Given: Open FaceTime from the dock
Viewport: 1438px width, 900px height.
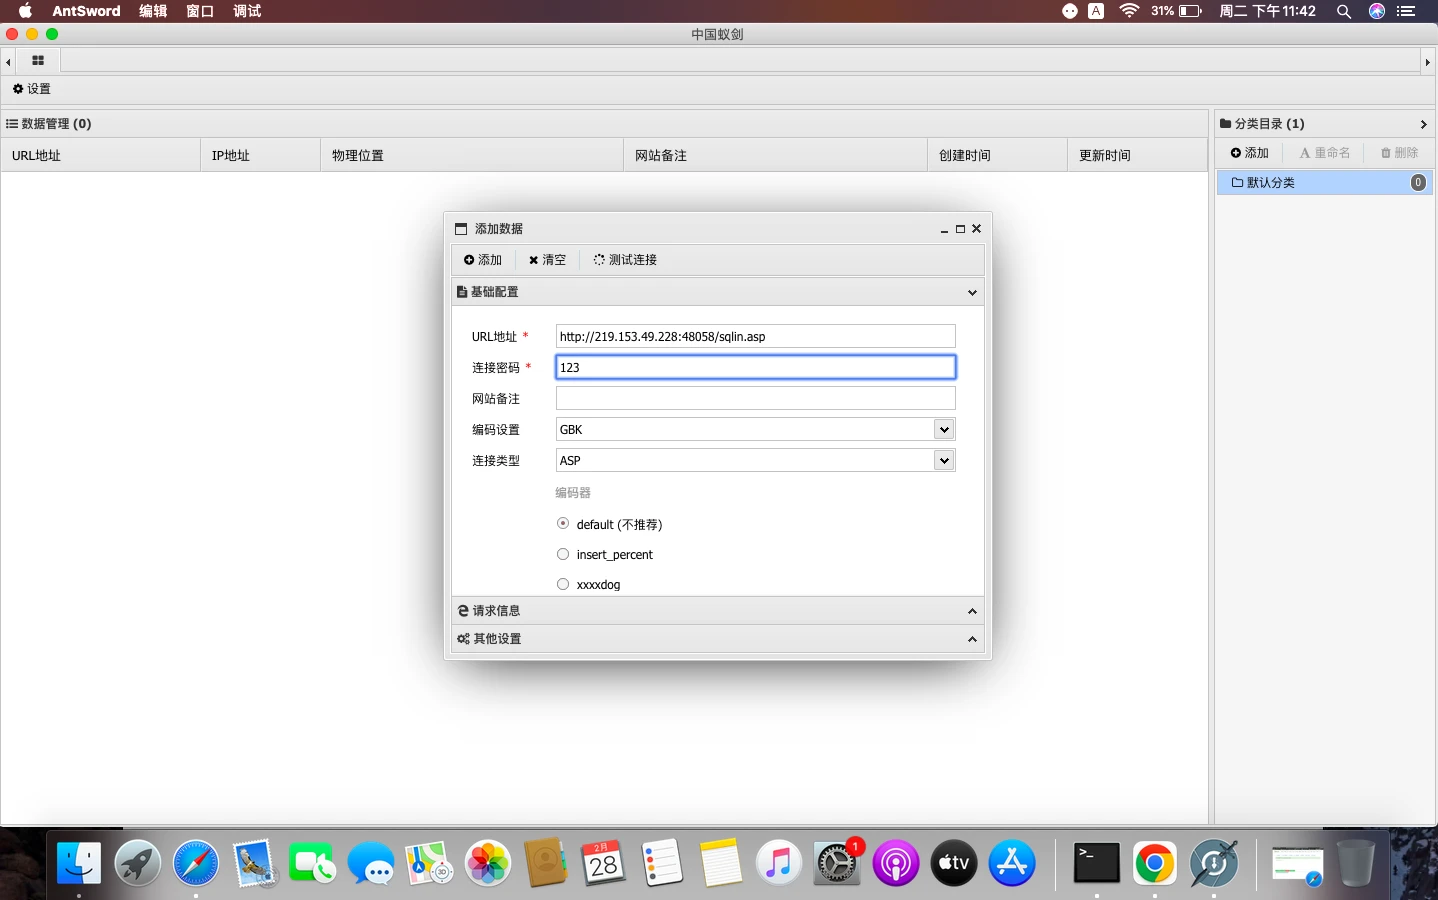Looking at the screenshot, I should pos(312,863).
